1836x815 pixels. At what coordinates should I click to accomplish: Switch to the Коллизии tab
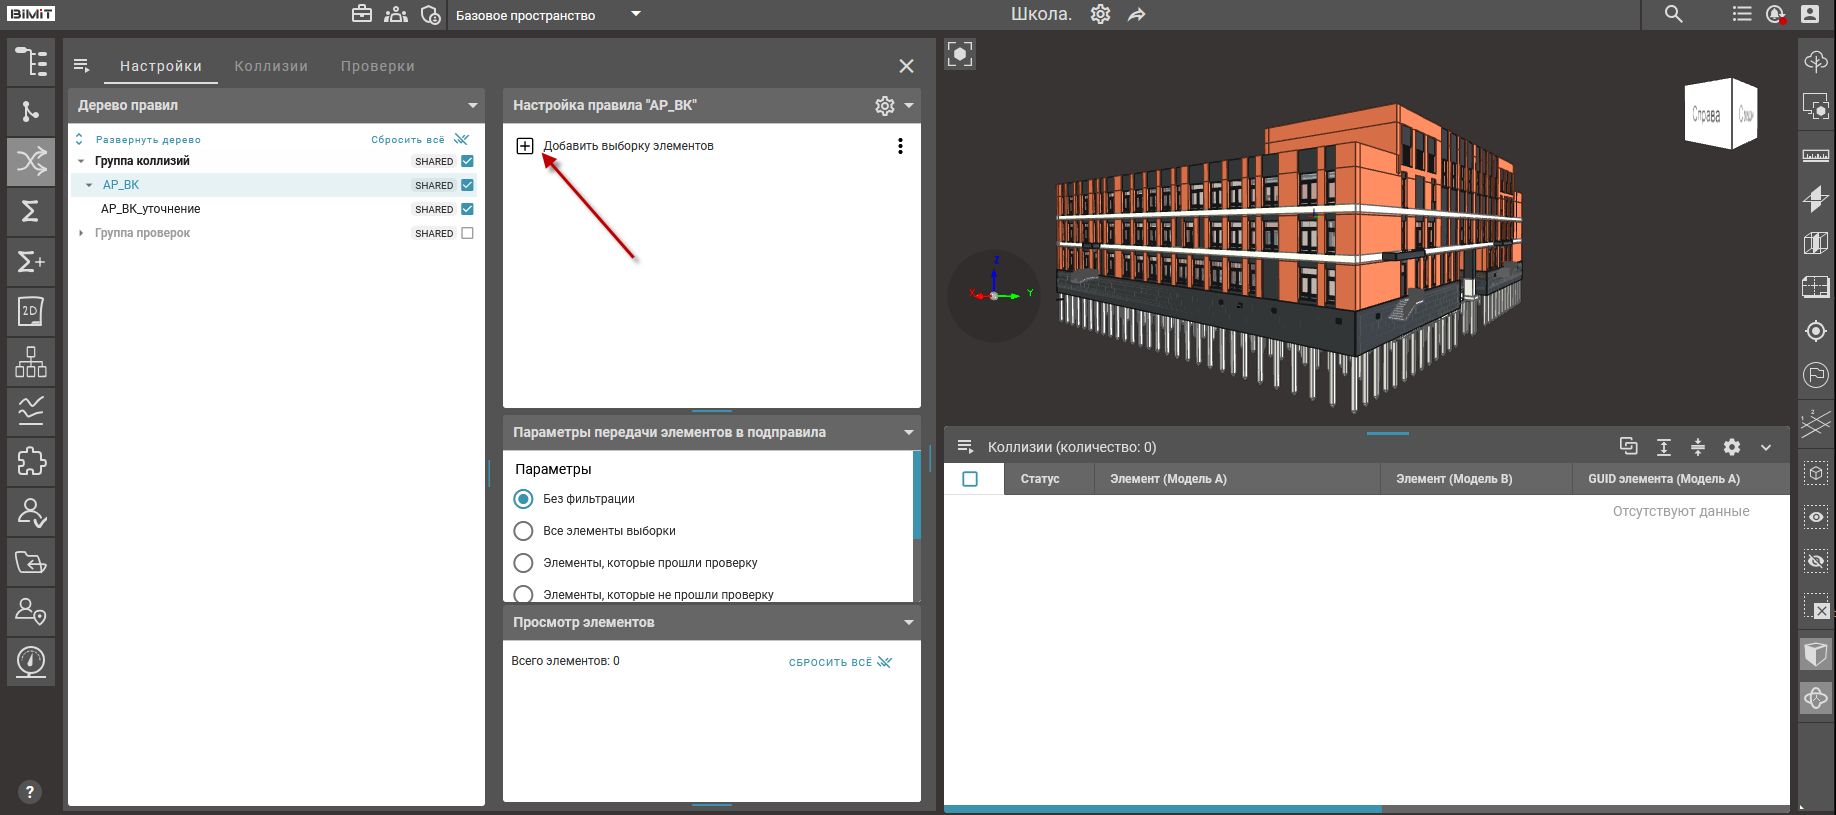click(271, 66)
